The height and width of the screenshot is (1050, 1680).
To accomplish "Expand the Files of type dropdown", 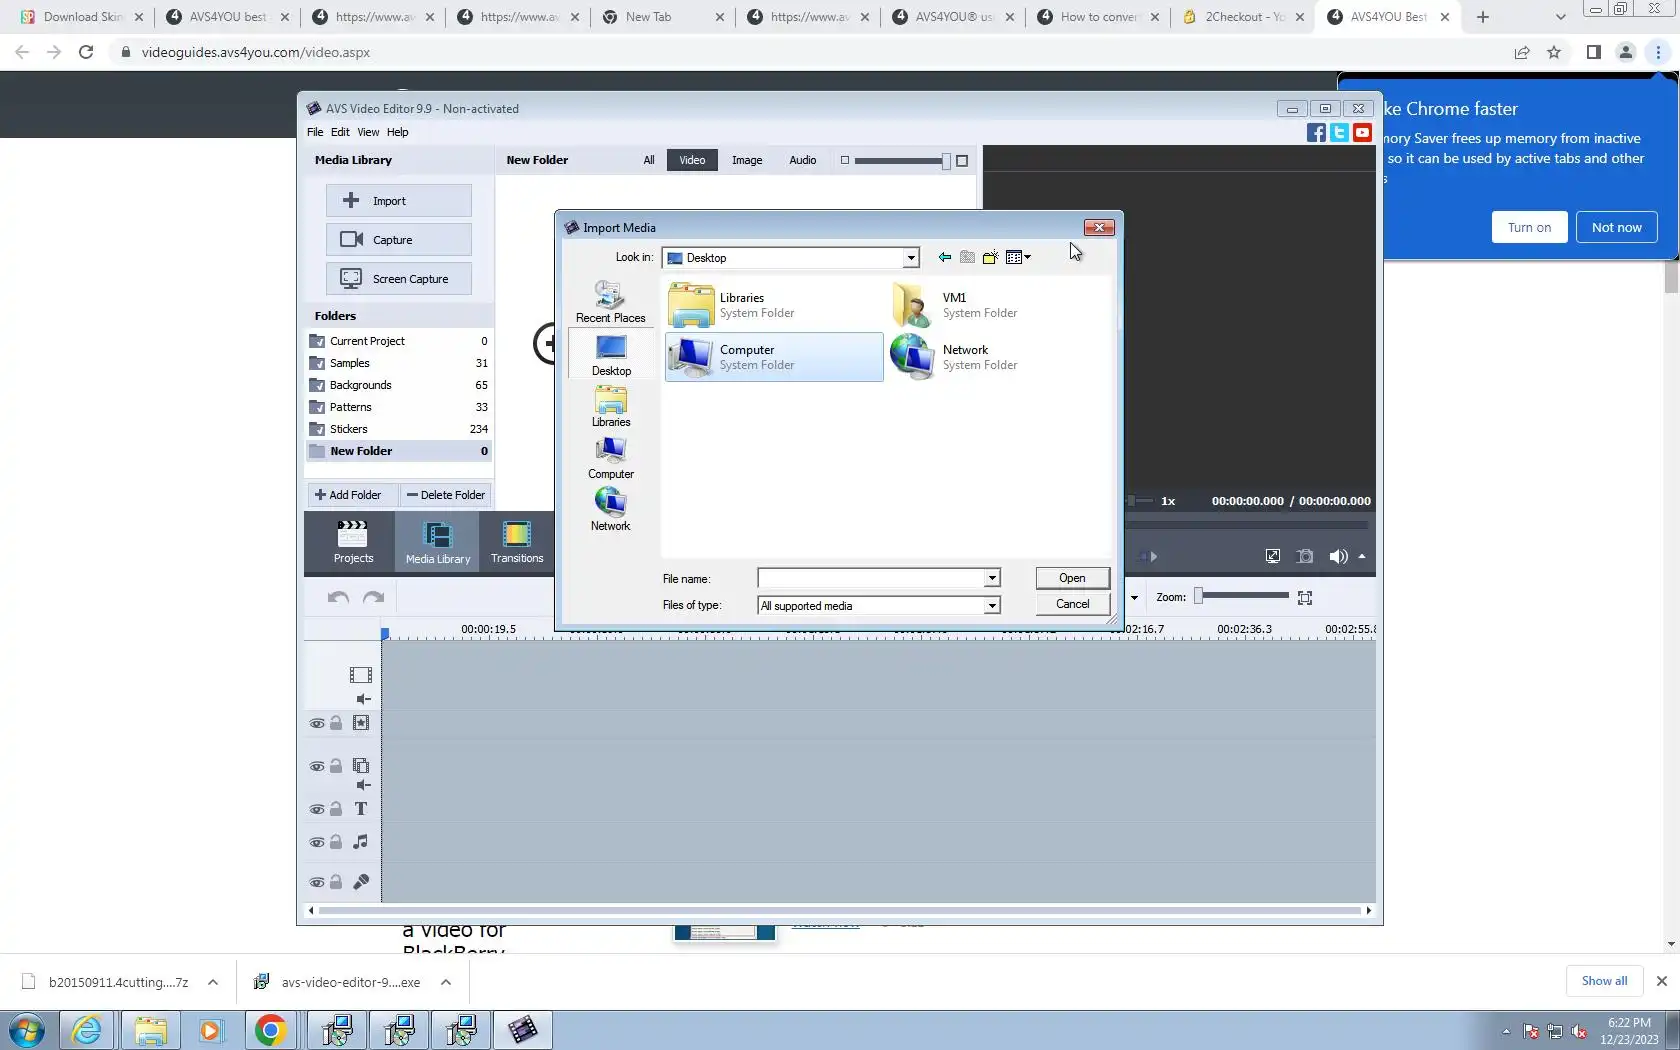I will [992, 606].
